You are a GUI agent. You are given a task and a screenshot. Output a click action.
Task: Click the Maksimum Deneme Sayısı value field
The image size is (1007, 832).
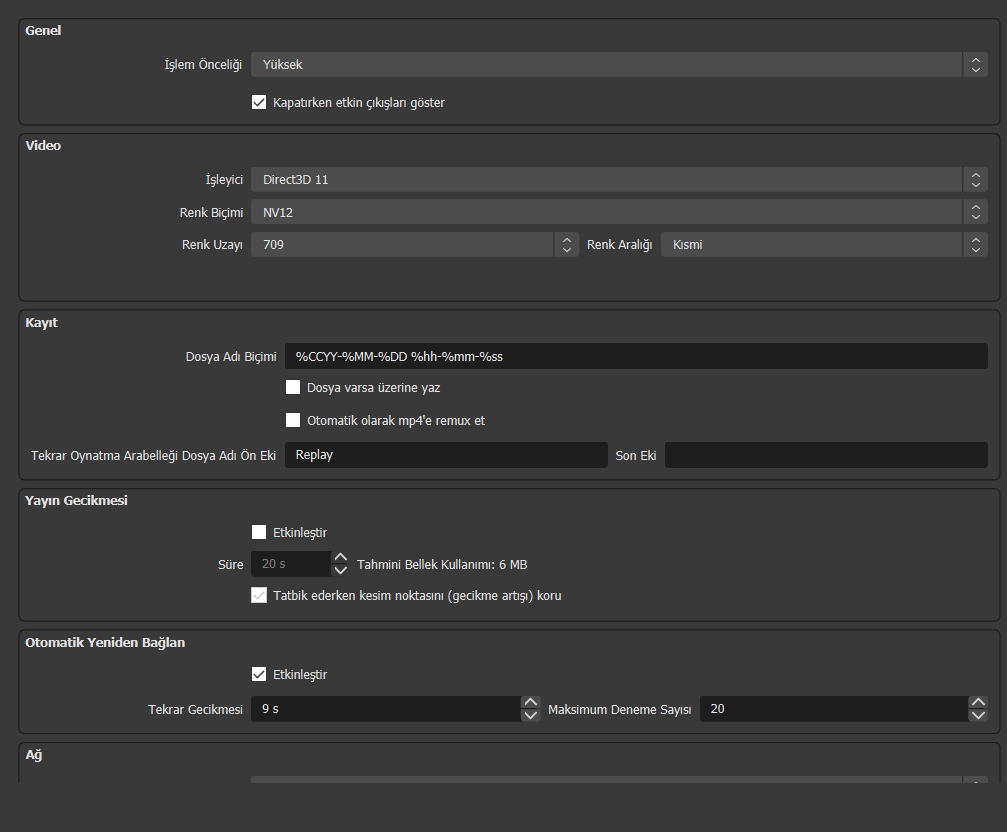(832, 709)
